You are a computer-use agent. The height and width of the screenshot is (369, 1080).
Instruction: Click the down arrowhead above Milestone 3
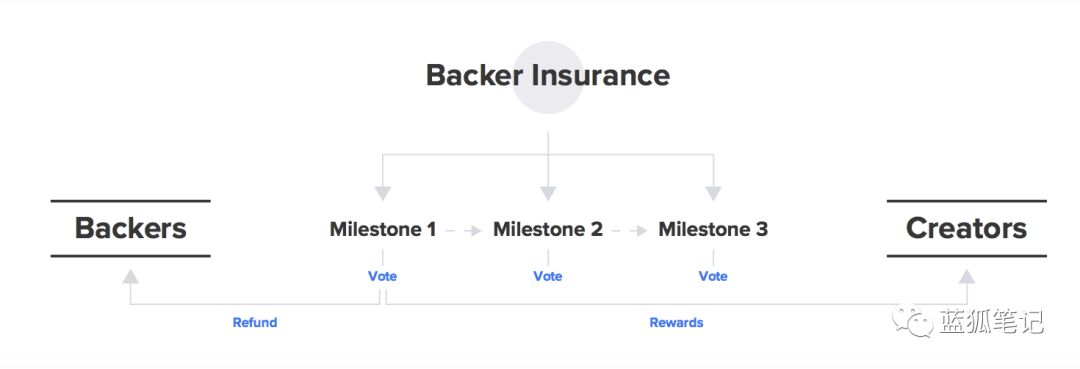click(x=713, y=193)
